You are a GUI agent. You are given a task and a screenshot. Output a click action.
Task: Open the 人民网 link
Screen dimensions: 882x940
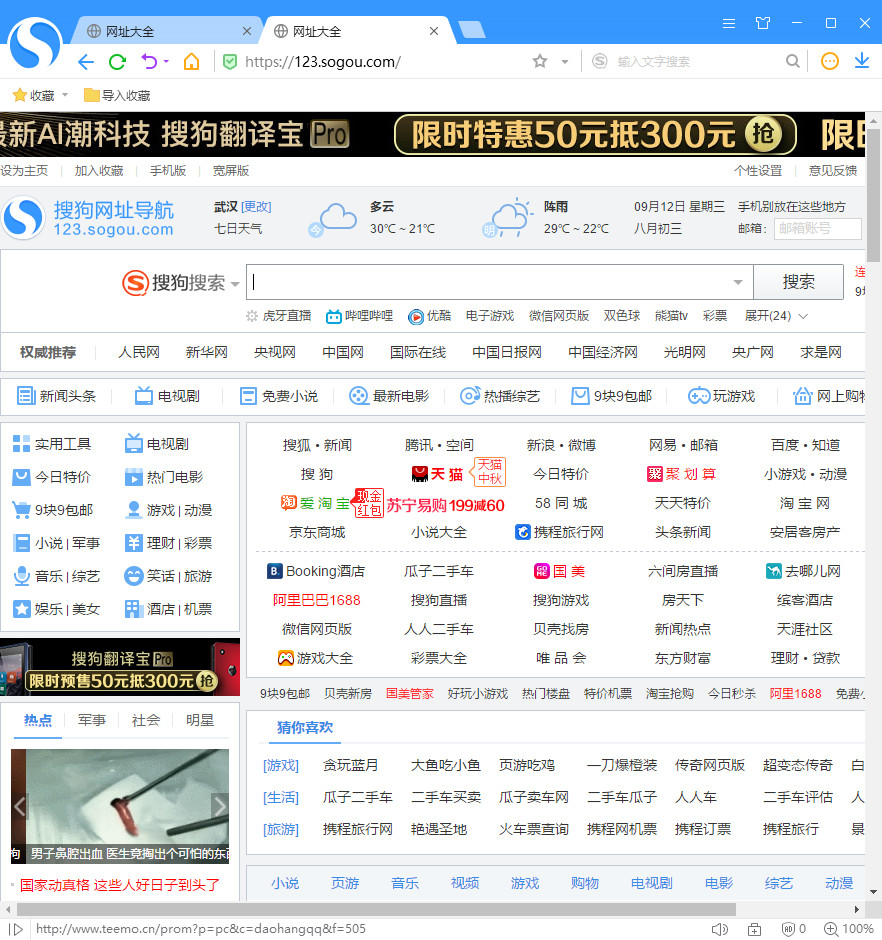click(139, 352)
